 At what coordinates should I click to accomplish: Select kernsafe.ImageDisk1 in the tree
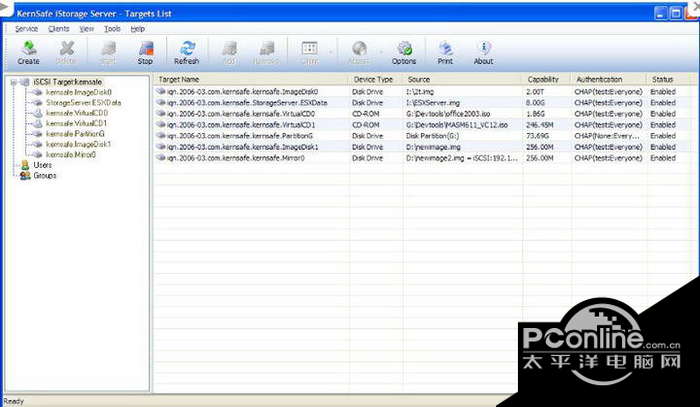78,144
